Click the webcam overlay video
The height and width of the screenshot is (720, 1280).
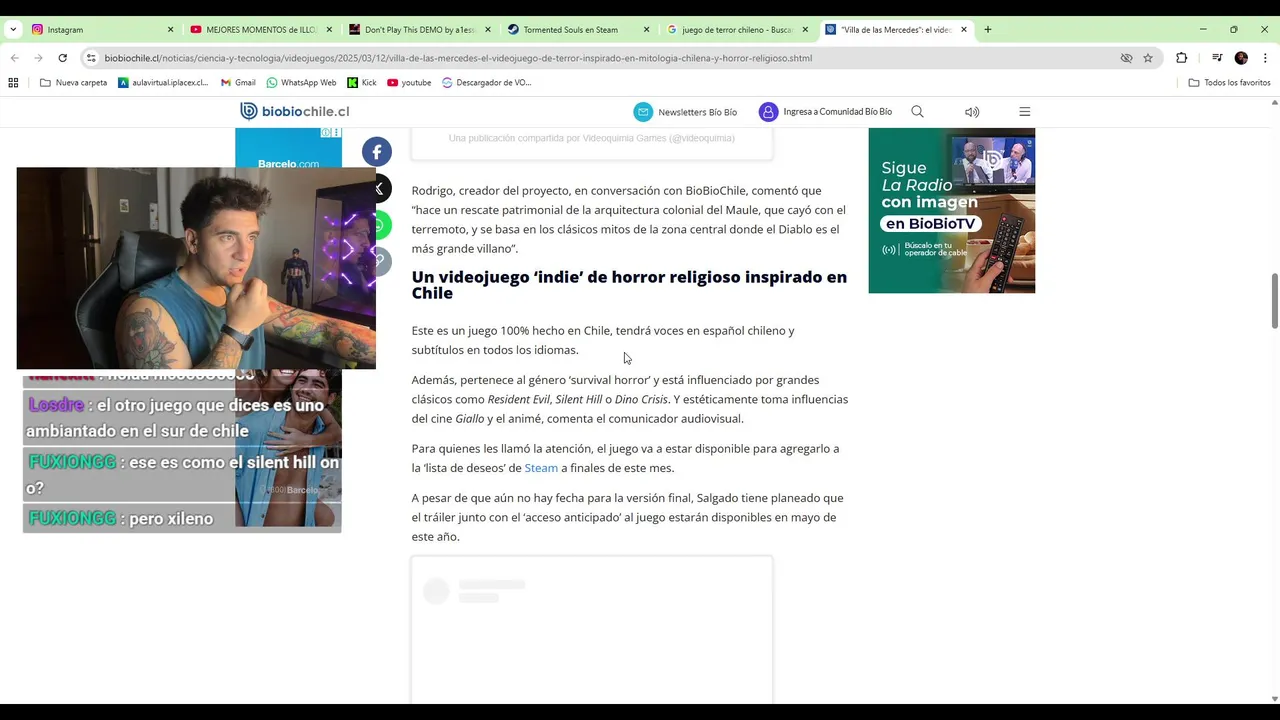coord(196,268)
